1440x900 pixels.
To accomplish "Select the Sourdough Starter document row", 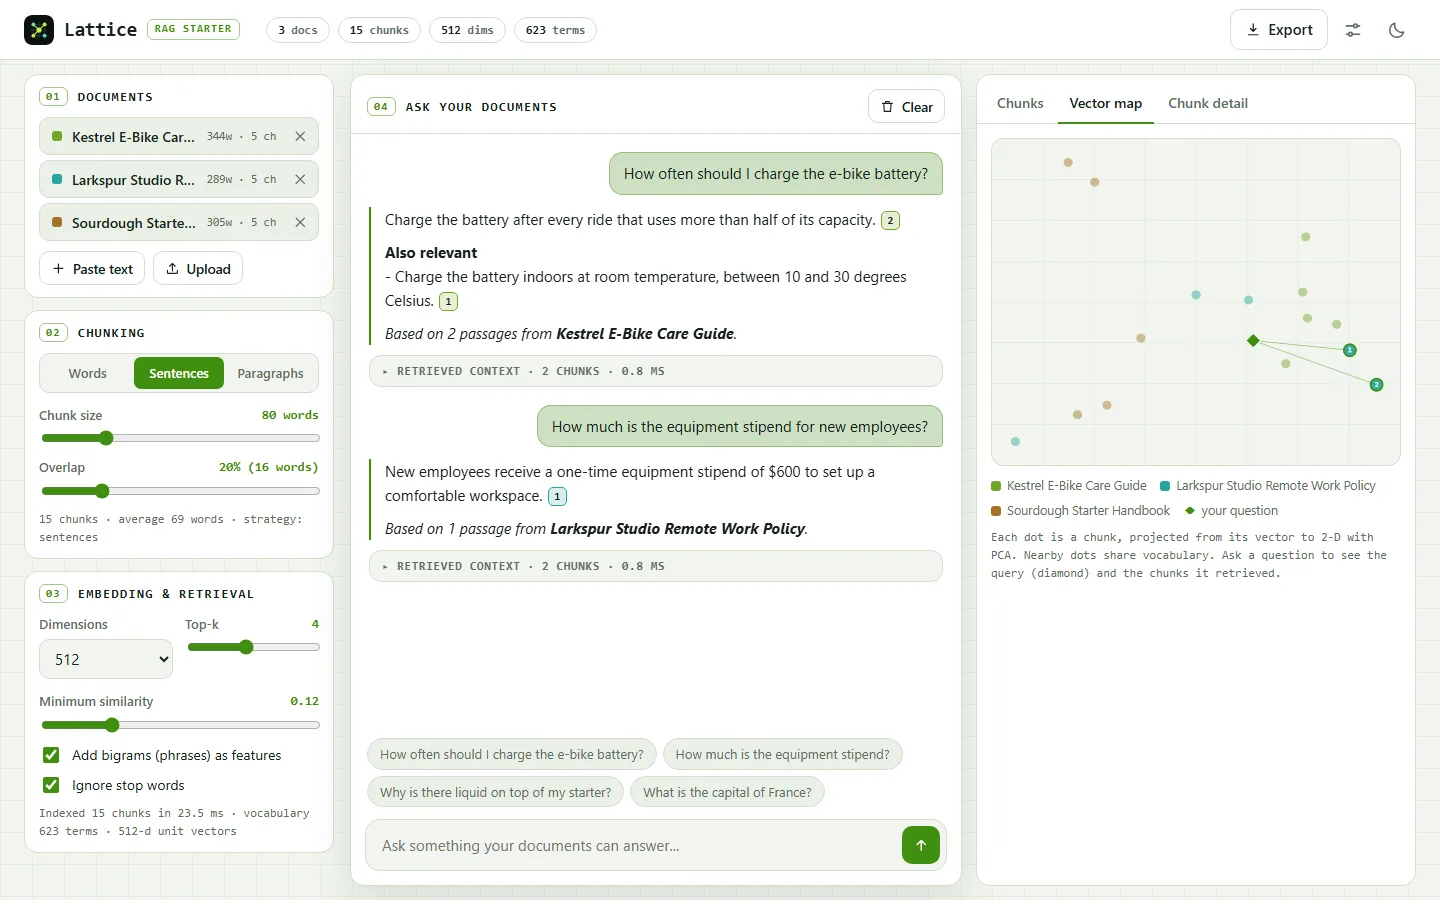I will click(x=179, y=222).
